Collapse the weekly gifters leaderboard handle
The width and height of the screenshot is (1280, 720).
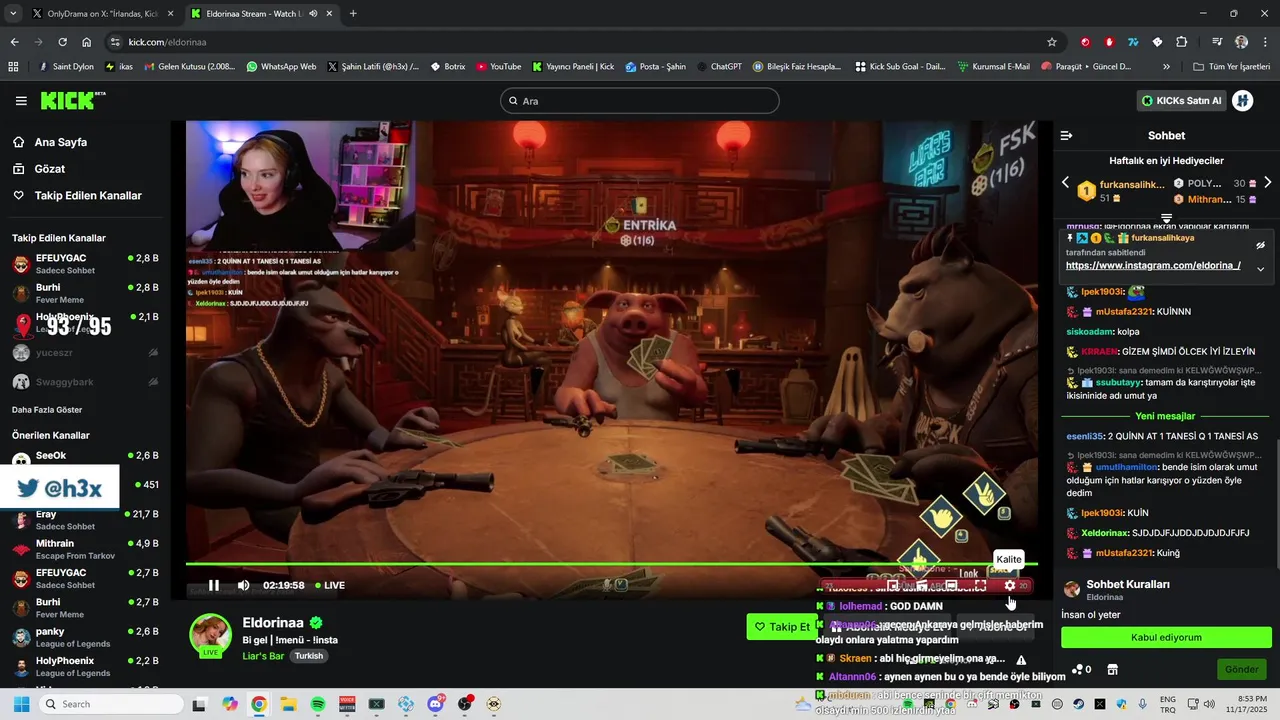click(x=1166, y=217)
